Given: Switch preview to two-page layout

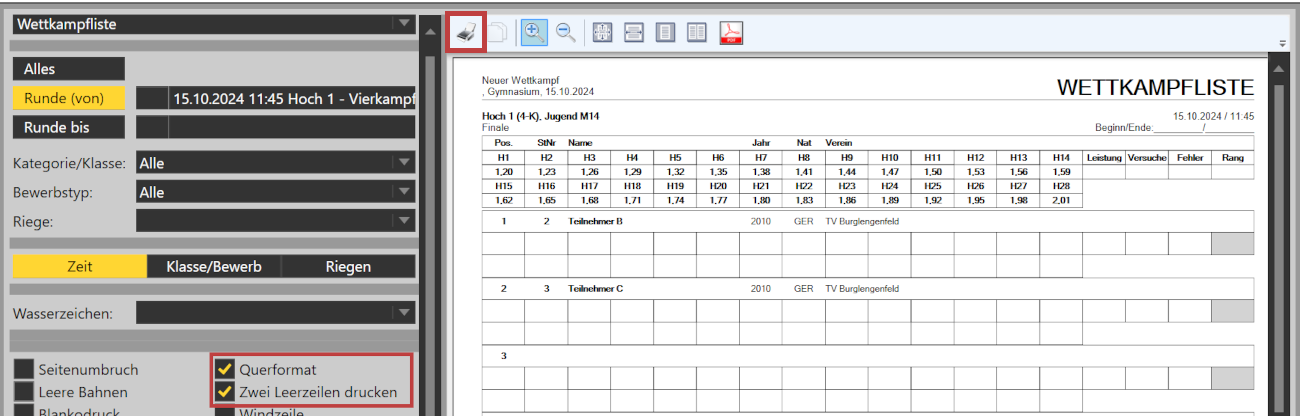Looking at the screenshot, I should pyautogui.click(x=697, y=32).
